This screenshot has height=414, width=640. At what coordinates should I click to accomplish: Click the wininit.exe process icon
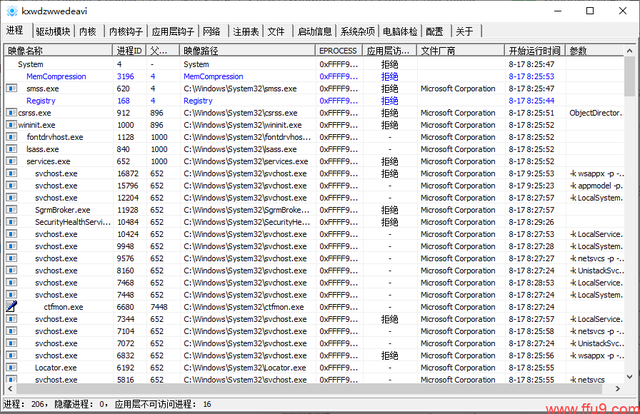coord(12,125)
